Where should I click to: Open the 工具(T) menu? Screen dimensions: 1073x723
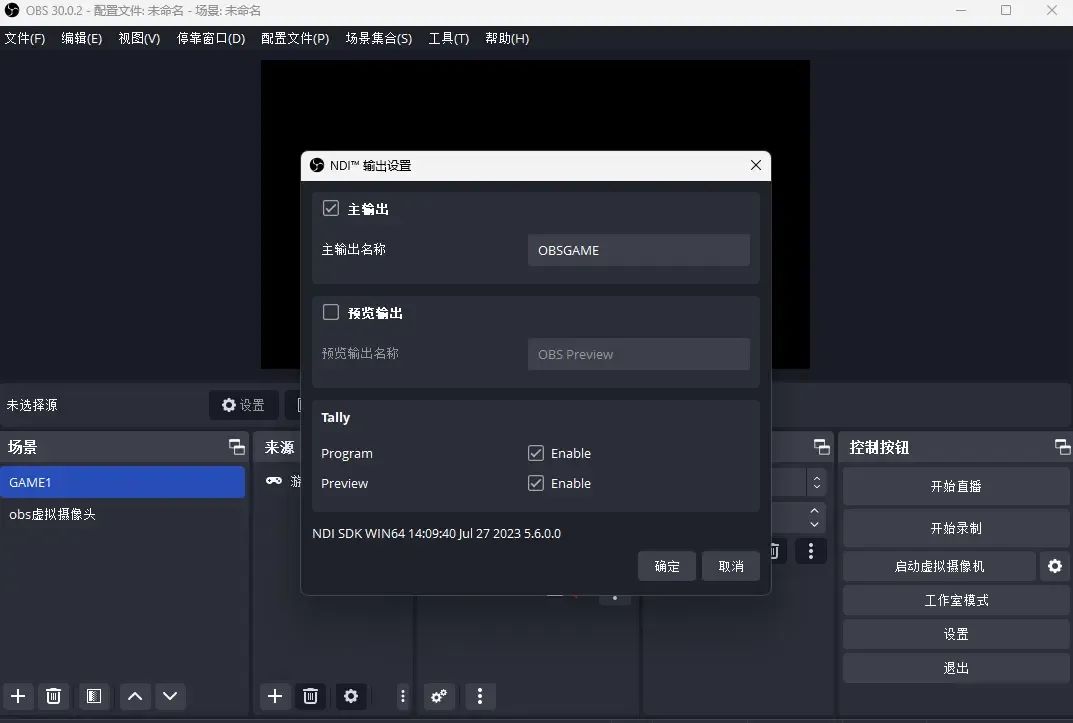pyautogui.click(x=448, y=38)
